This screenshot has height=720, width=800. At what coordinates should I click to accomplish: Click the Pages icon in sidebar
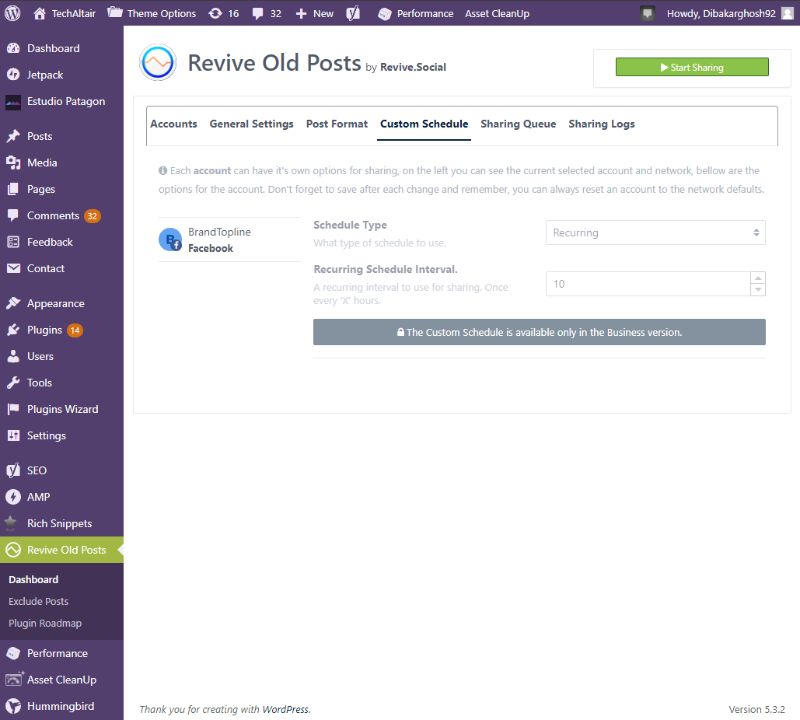[x=13, y=189]
